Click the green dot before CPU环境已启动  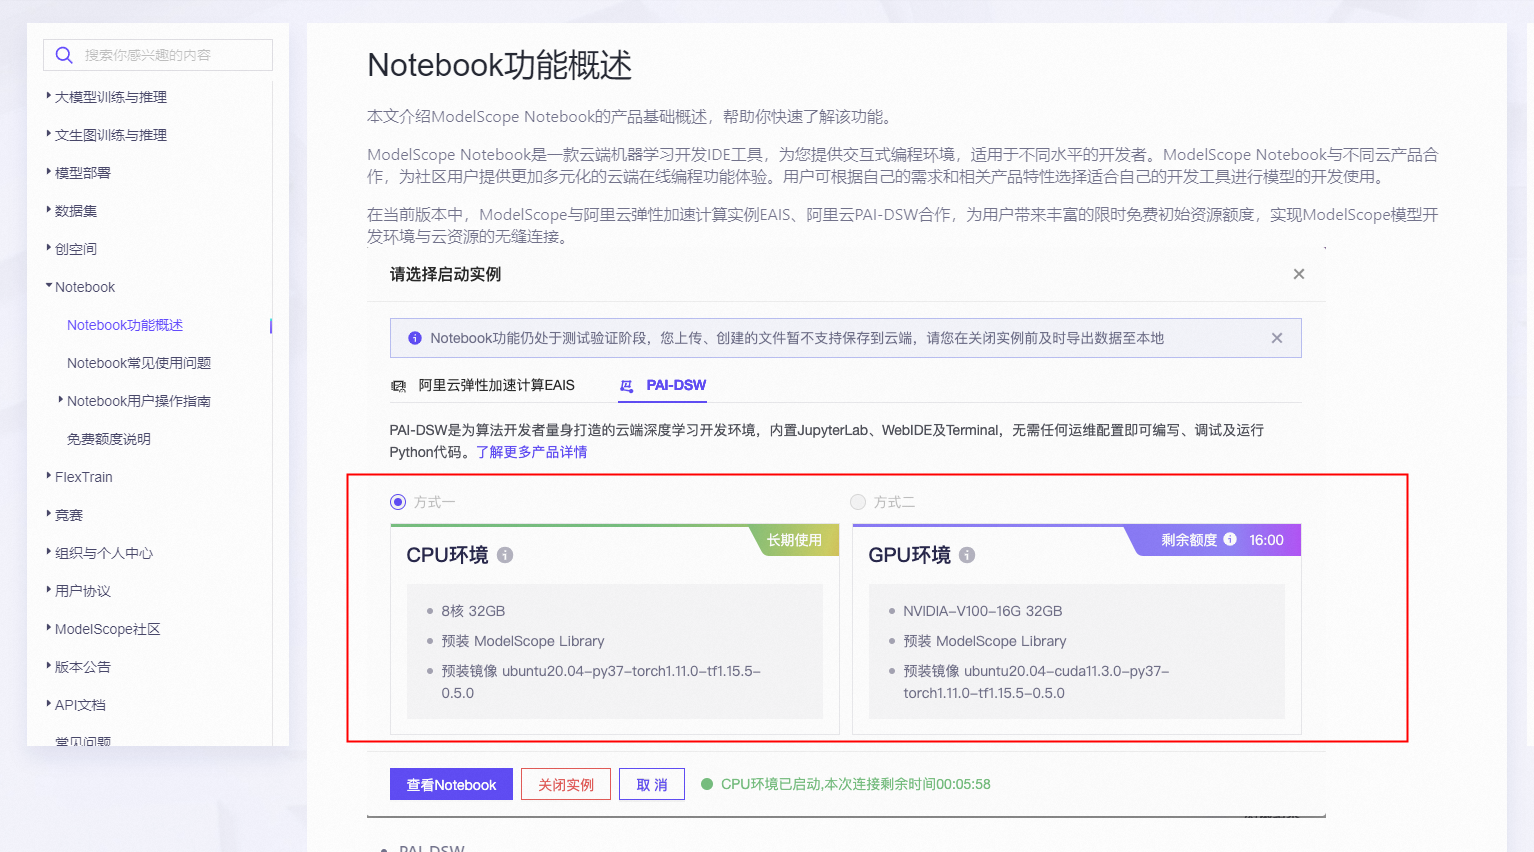click(708, 784)
